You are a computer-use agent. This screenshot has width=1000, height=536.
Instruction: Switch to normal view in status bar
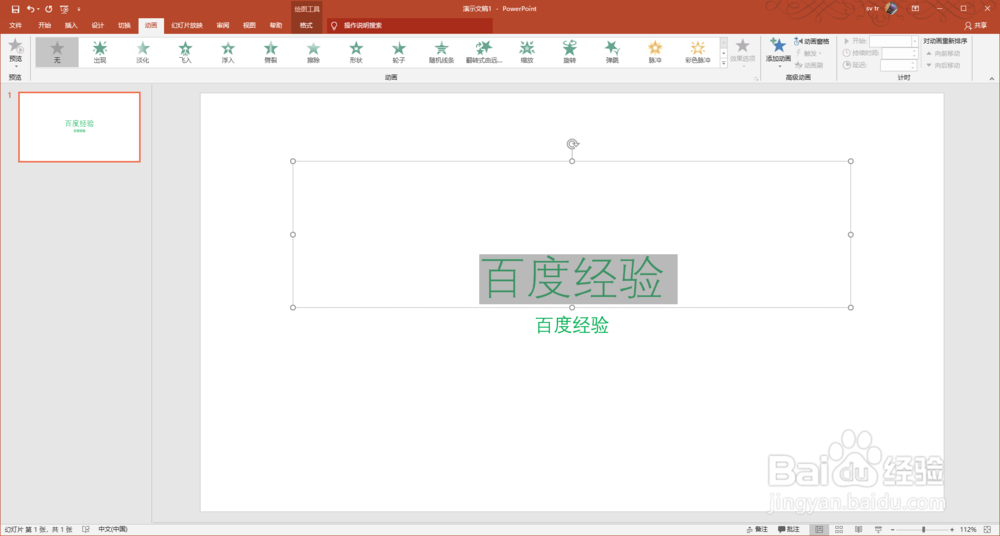(819, 530)
